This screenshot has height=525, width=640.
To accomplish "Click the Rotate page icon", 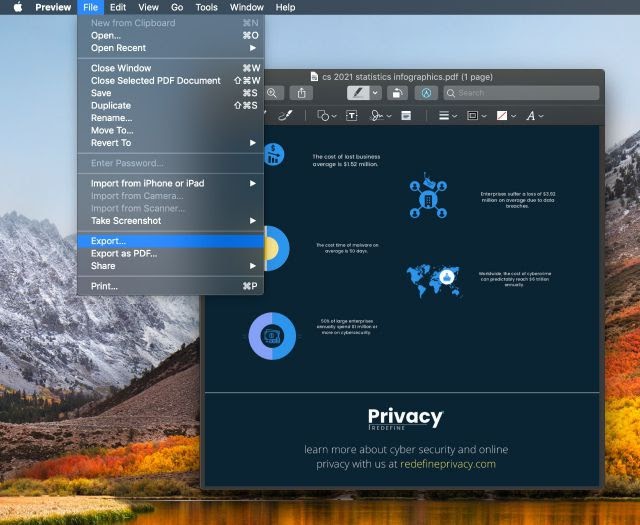I will [x=397, y=93].
